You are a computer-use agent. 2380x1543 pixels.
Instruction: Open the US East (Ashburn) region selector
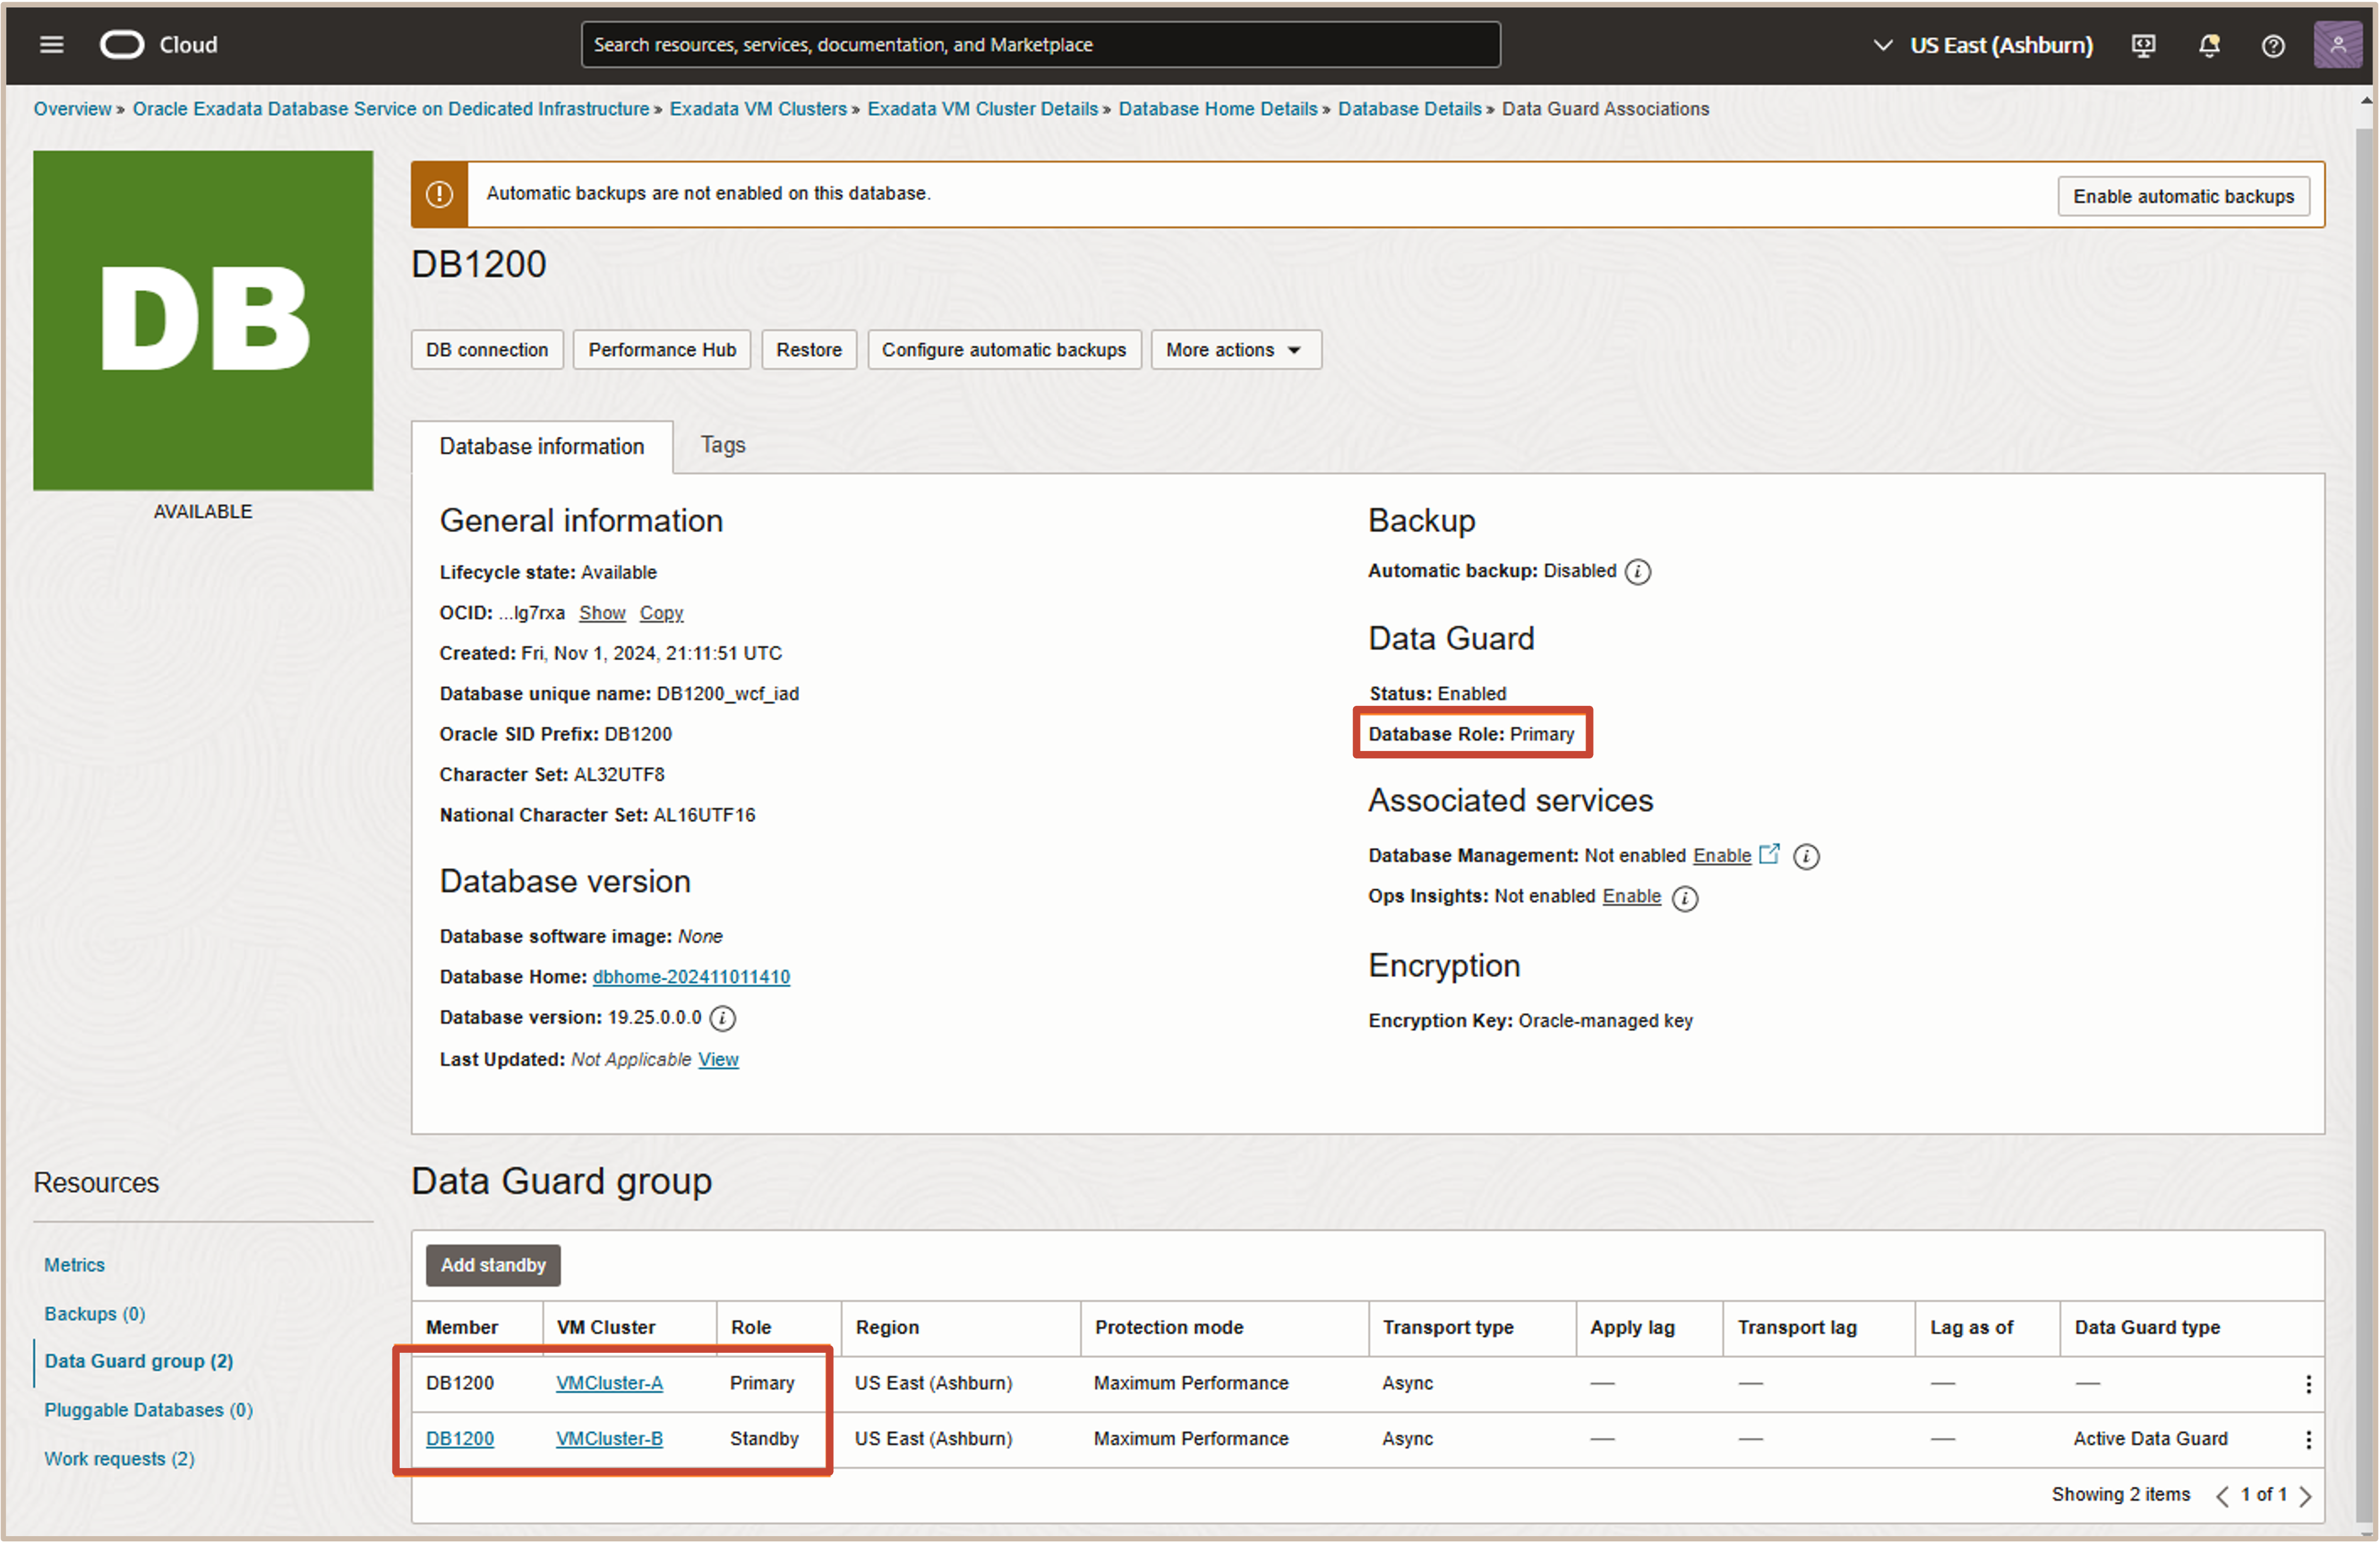coord(2001,45)
